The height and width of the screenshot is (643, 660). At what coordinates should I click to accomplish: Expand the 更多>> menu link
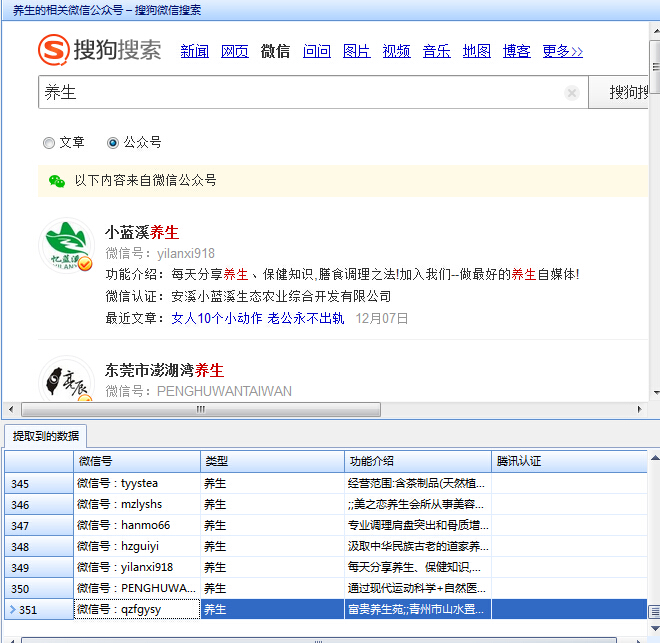(x=563, y=51)
